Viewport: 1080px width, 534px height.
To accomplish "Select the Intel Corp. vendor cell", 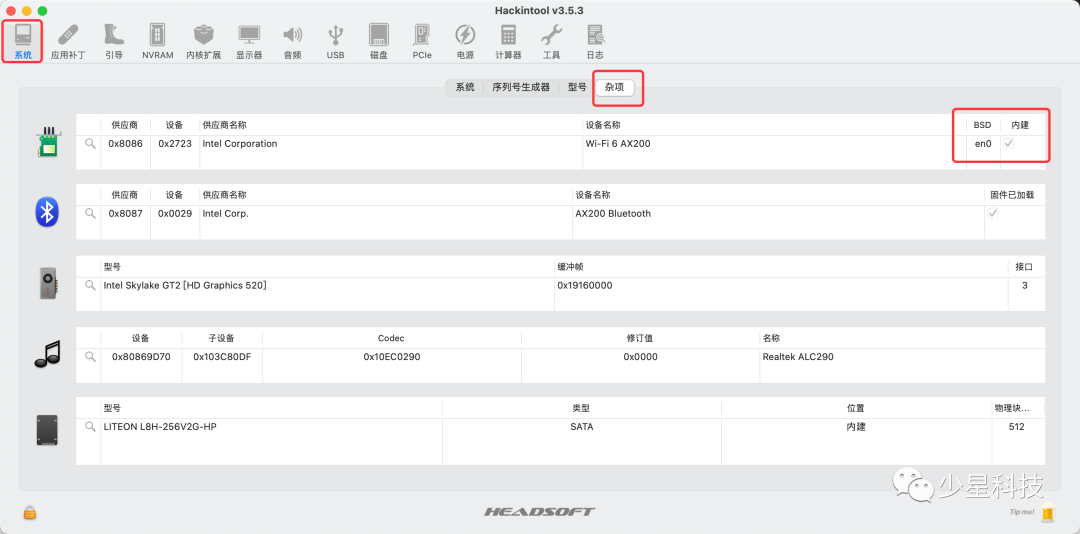I will [x=225, y=214].
